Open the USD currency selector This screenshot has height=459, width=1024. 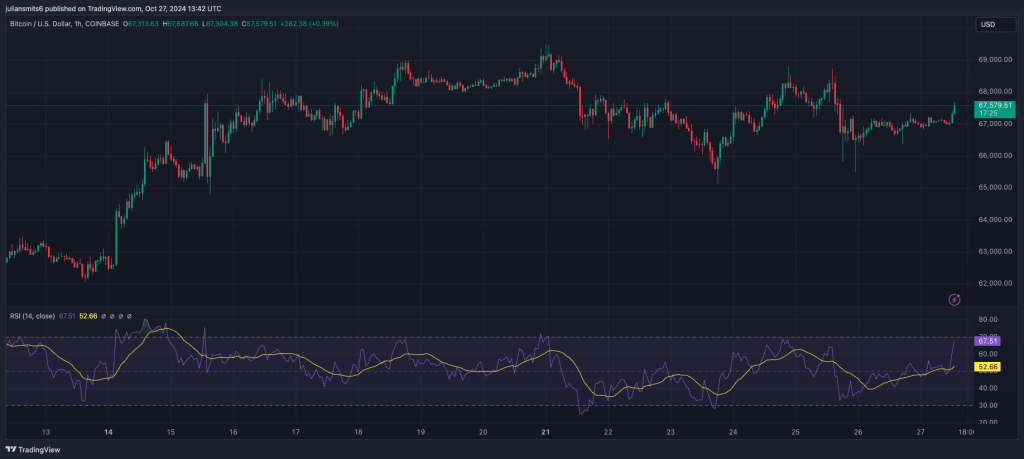point(995,25)
